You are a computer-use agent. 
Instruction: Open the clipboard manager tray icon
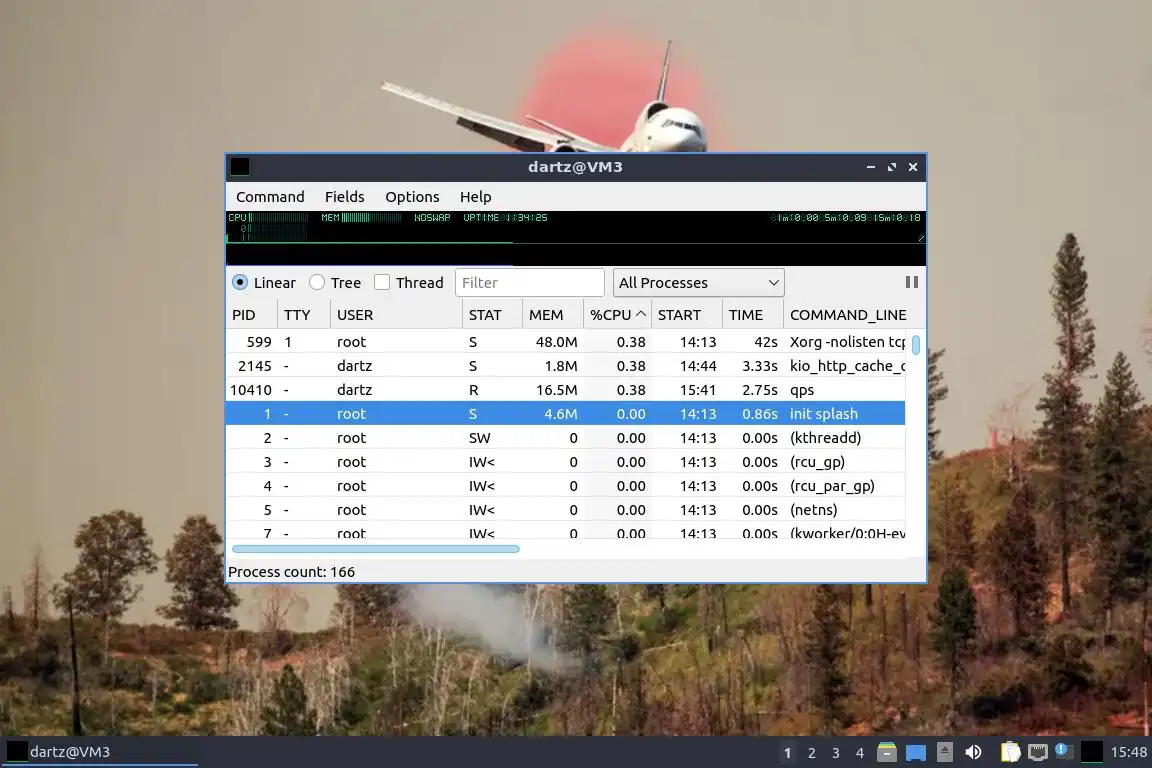[1011, 752]
